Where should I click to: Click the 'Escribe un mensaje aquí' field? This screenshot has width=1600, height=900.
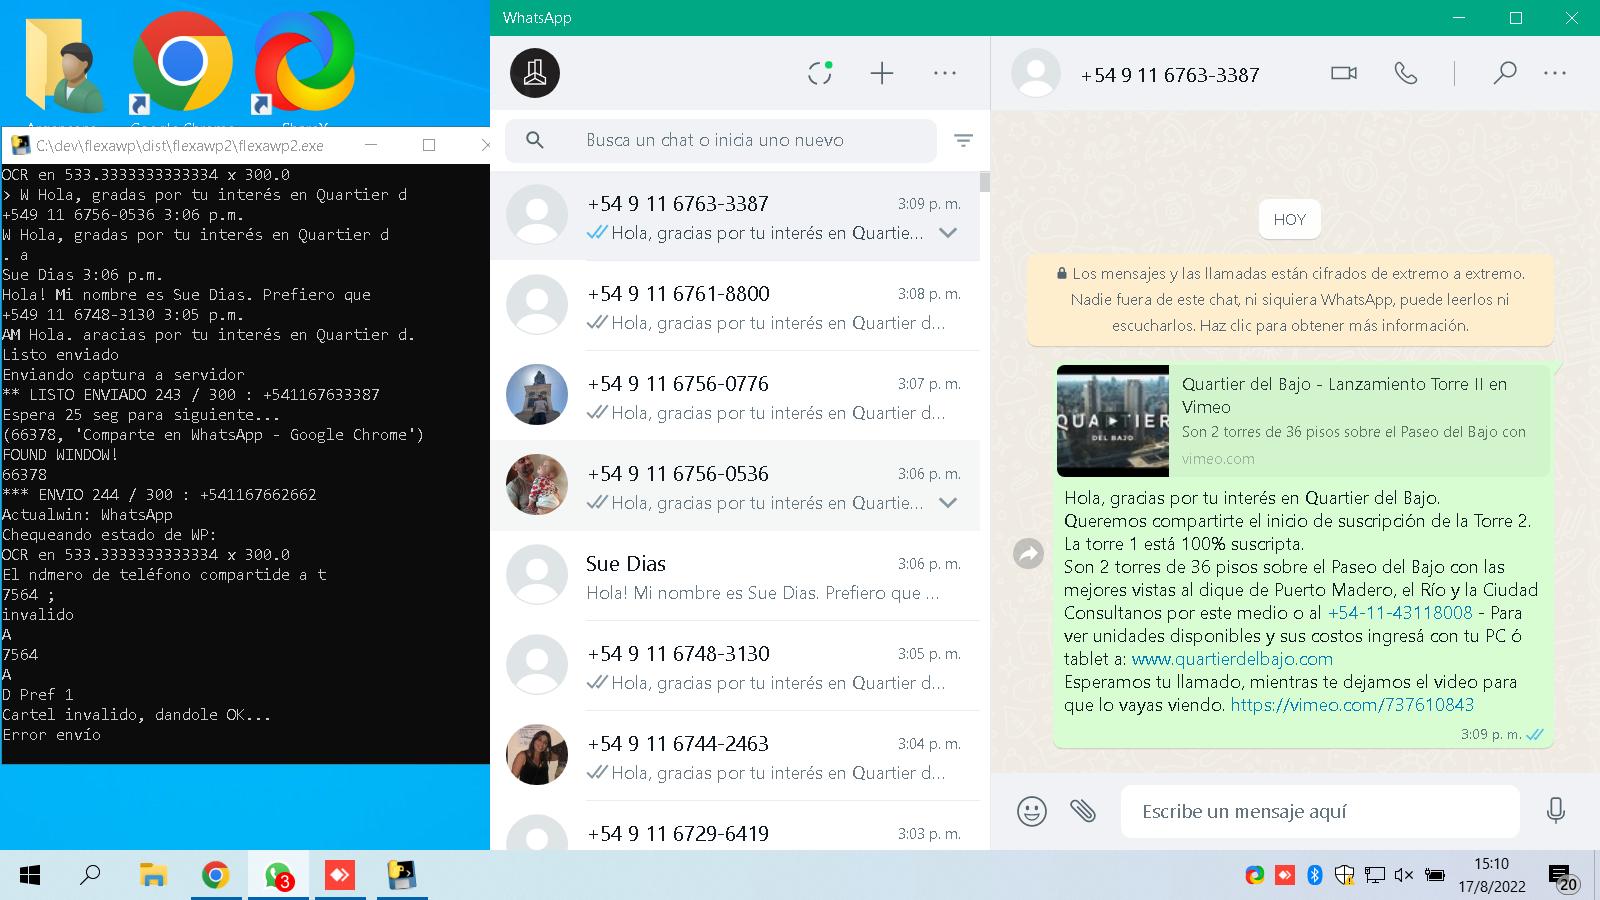1320,811
